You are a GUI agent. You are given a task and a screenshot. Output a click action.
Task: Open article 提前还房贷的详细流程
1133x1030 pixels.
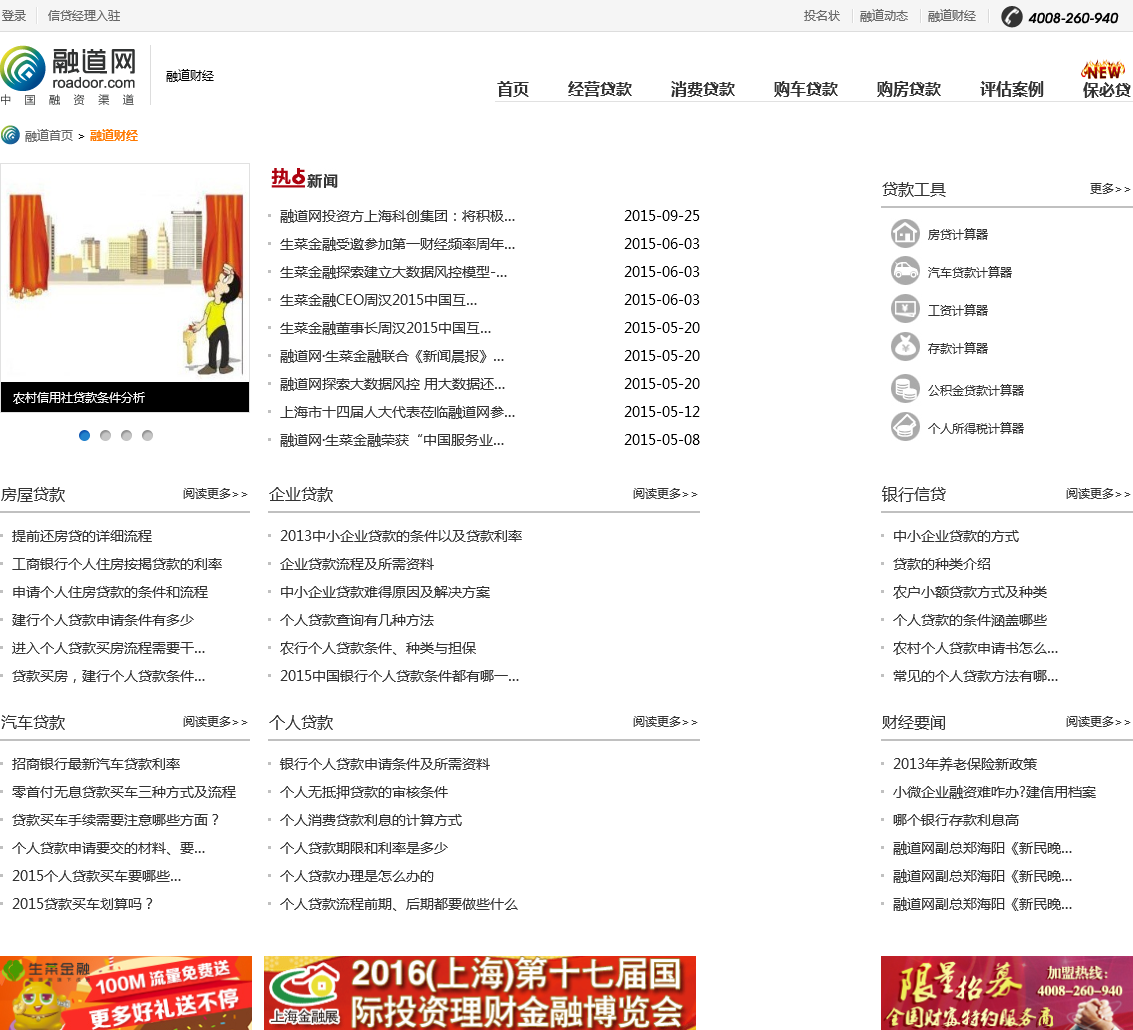tap(82, 536)
